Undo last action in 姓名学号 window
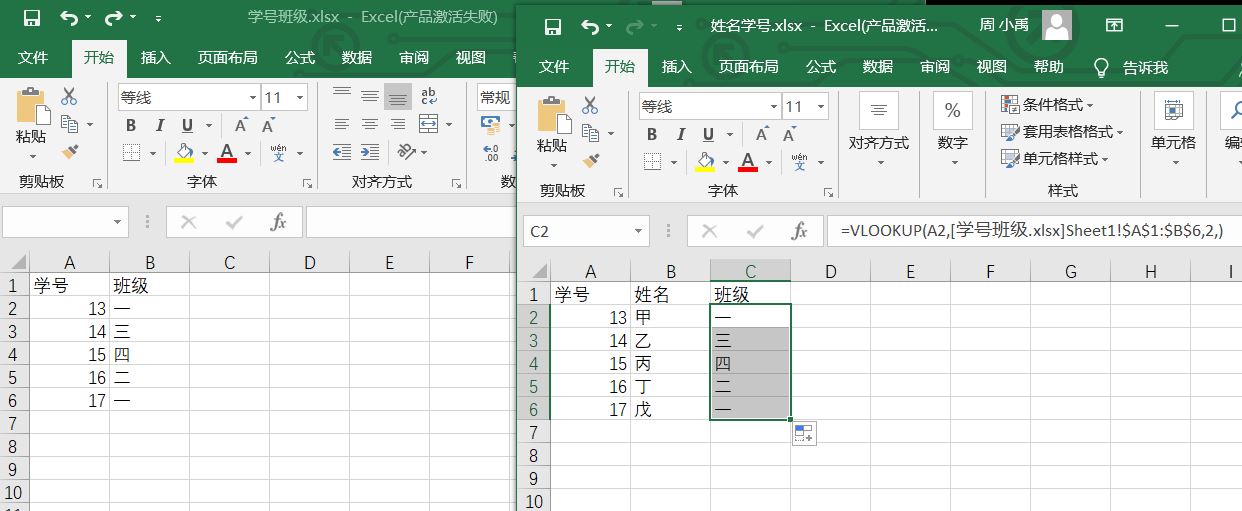1242x511 pixels. (x=590, y=25)
